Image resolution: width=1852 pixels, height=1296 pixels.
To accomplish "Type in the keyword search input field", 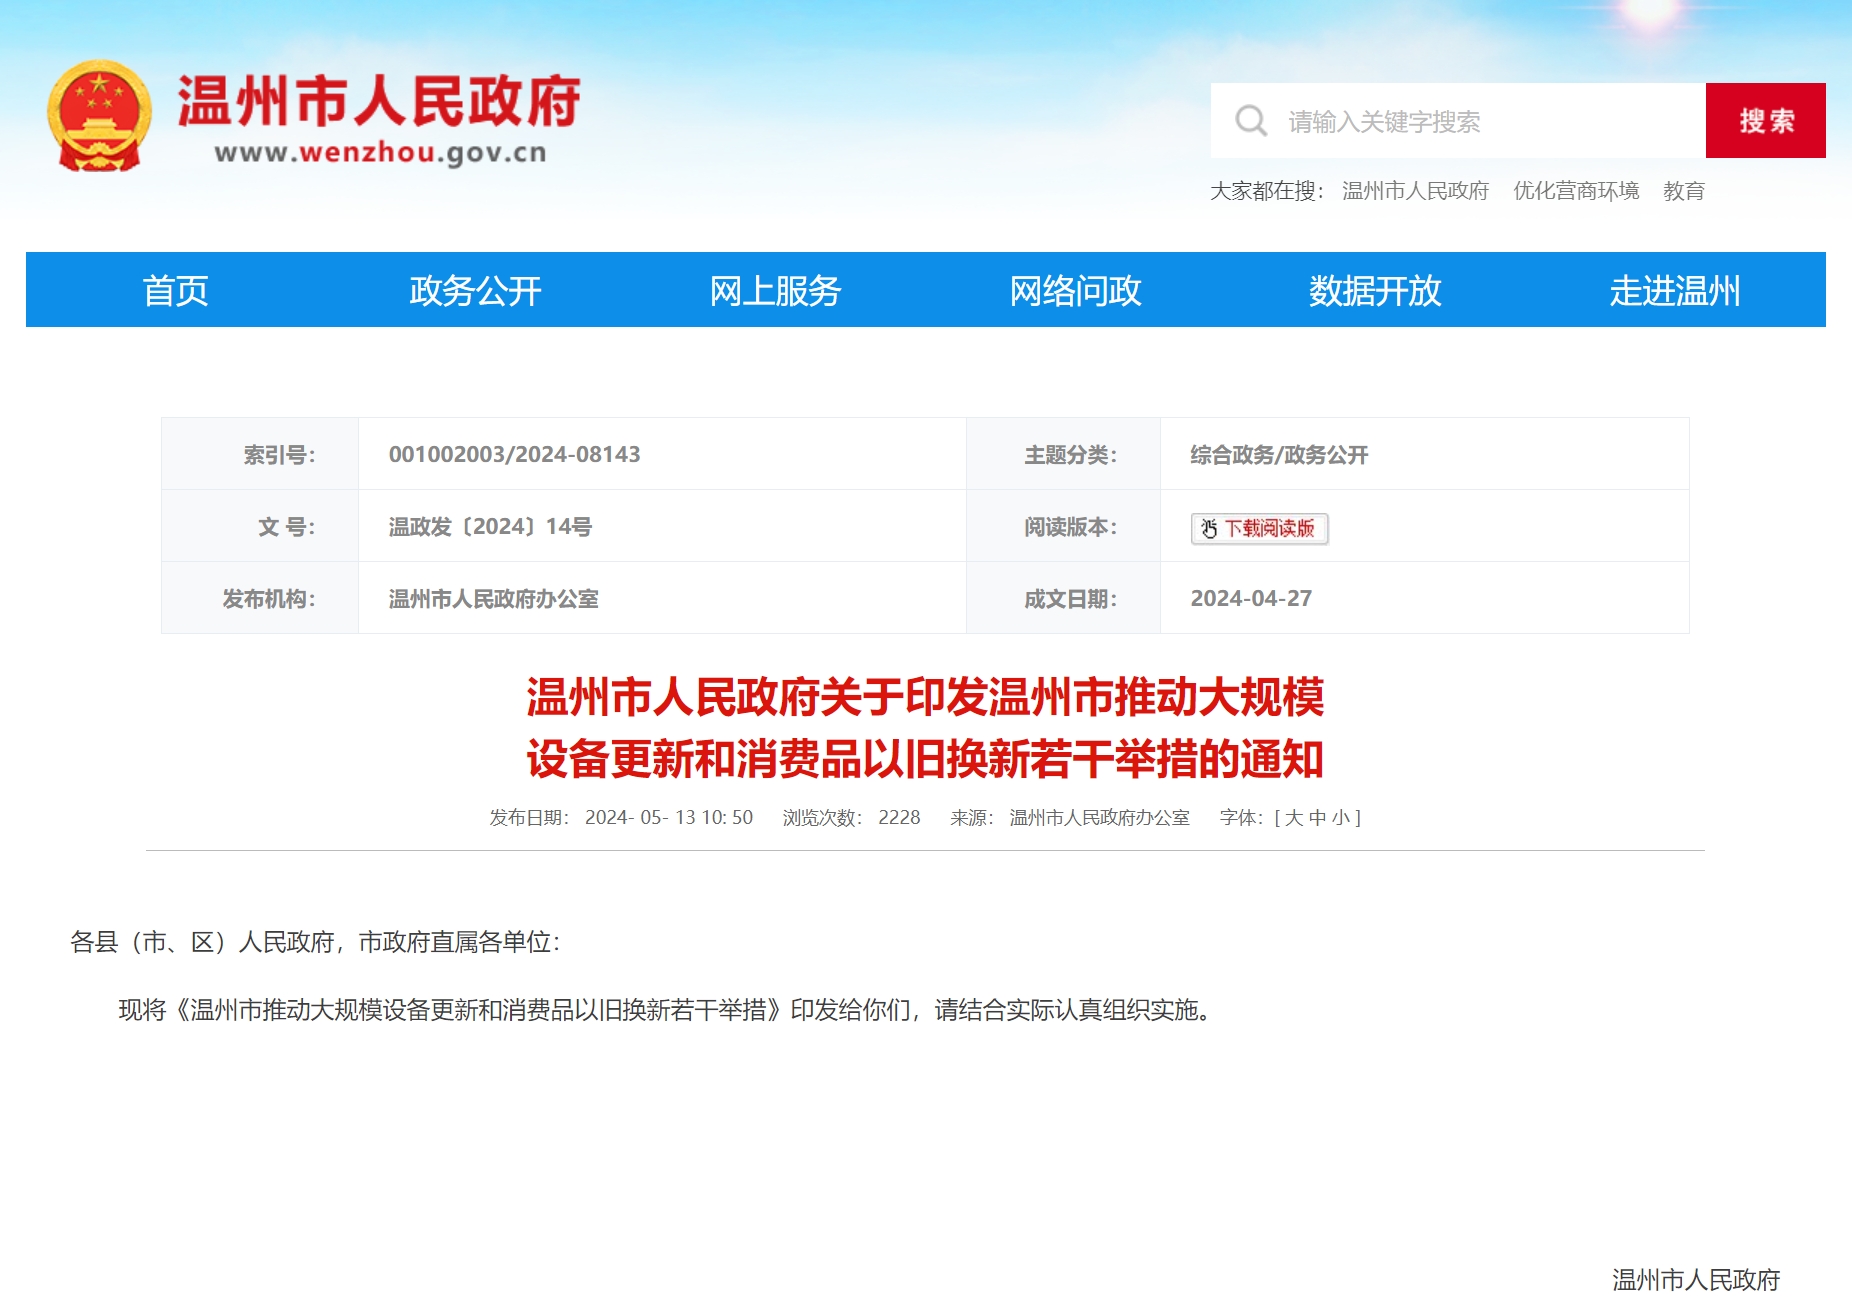I will [x=1480, y=121].
